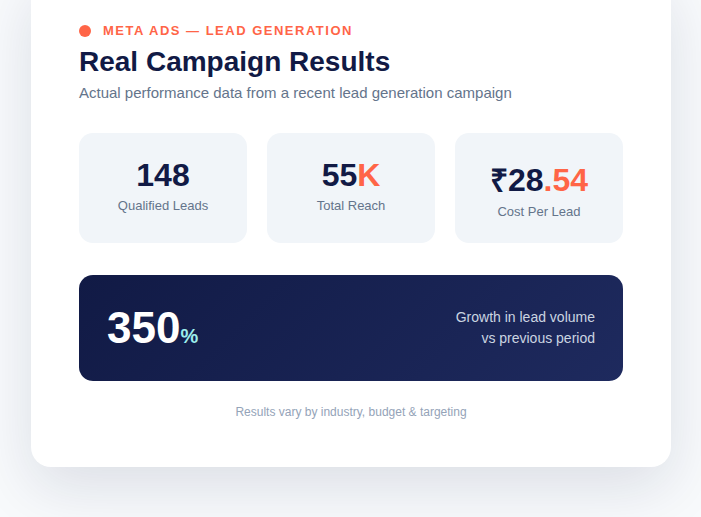Viewport: 701px width, 517px height.
Task: Click the campaign performance subtitle text
Action: pos(295,93)
